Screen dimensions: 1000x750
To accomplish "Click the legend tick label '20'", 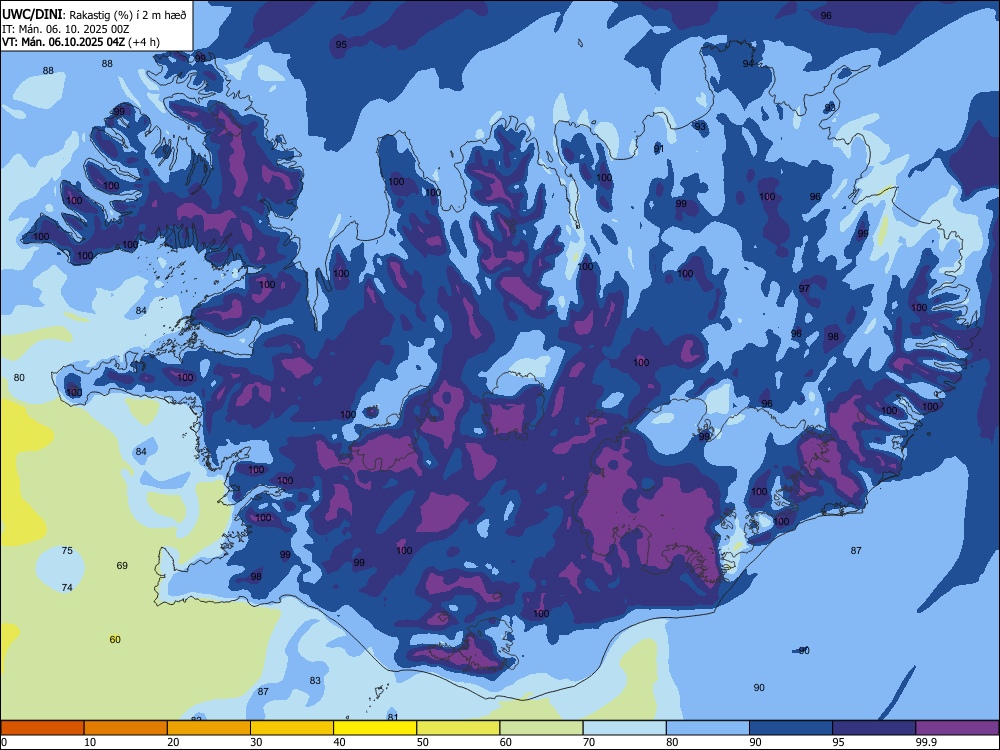I will (173, 742).
